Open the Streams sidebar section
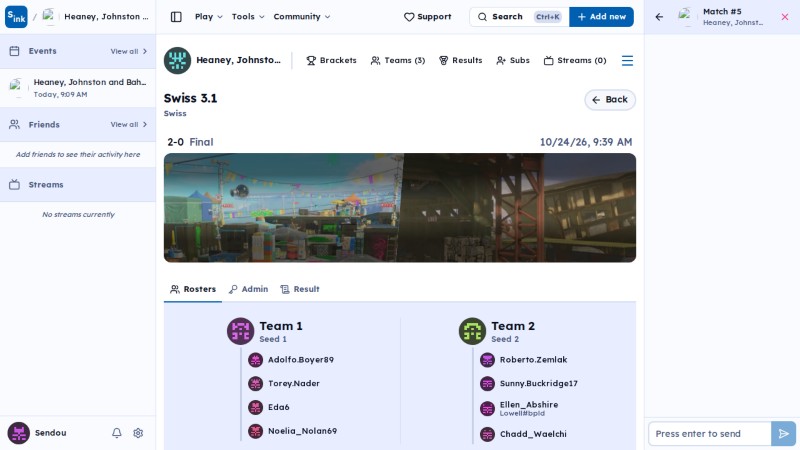Image resolution: width=800 pixels, height=450 pixels. [x=78, y=185]
